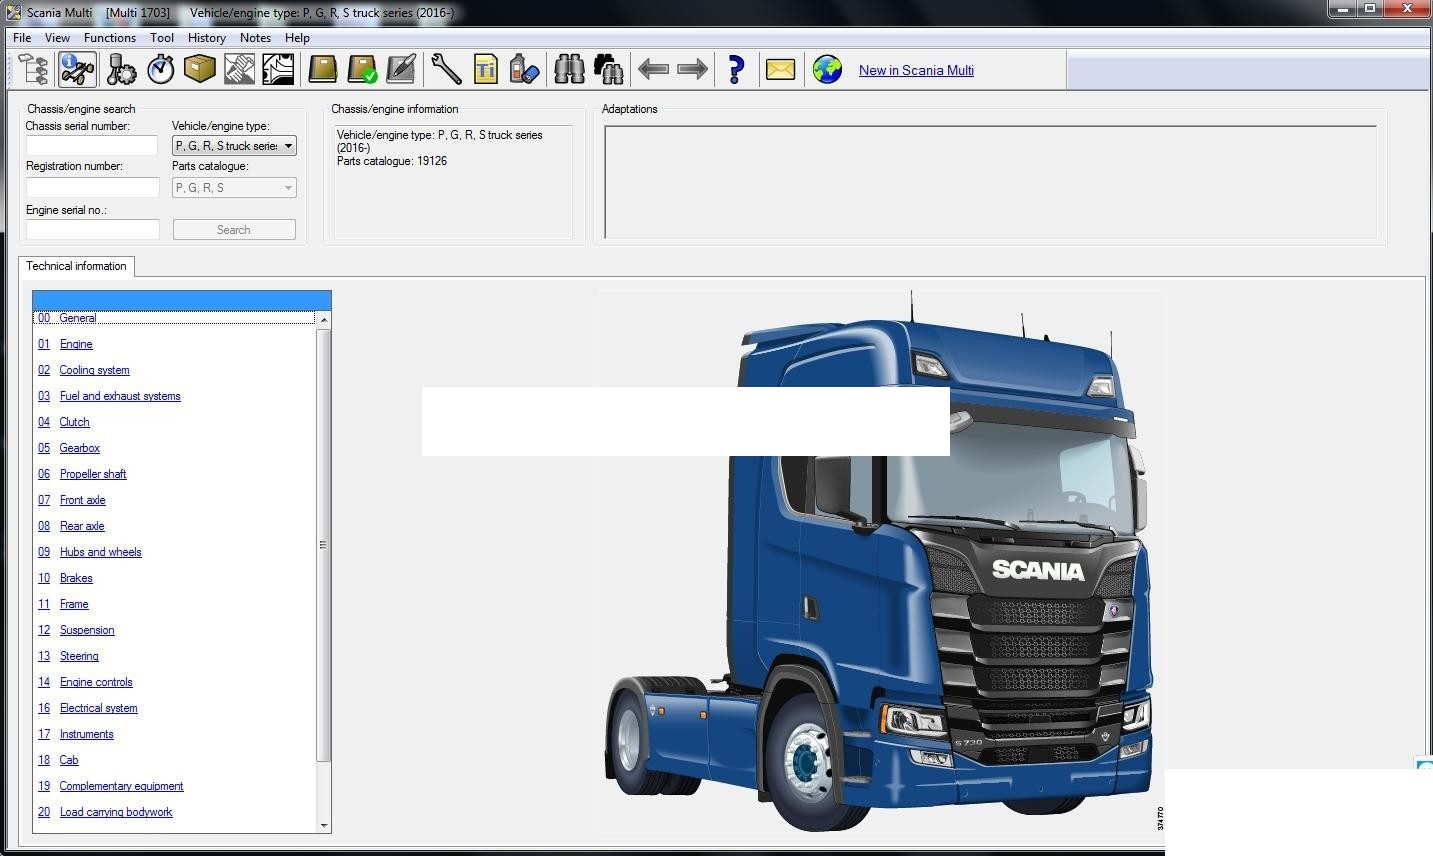Open the Vehicle/engine type dropdown

pos(288,145)
